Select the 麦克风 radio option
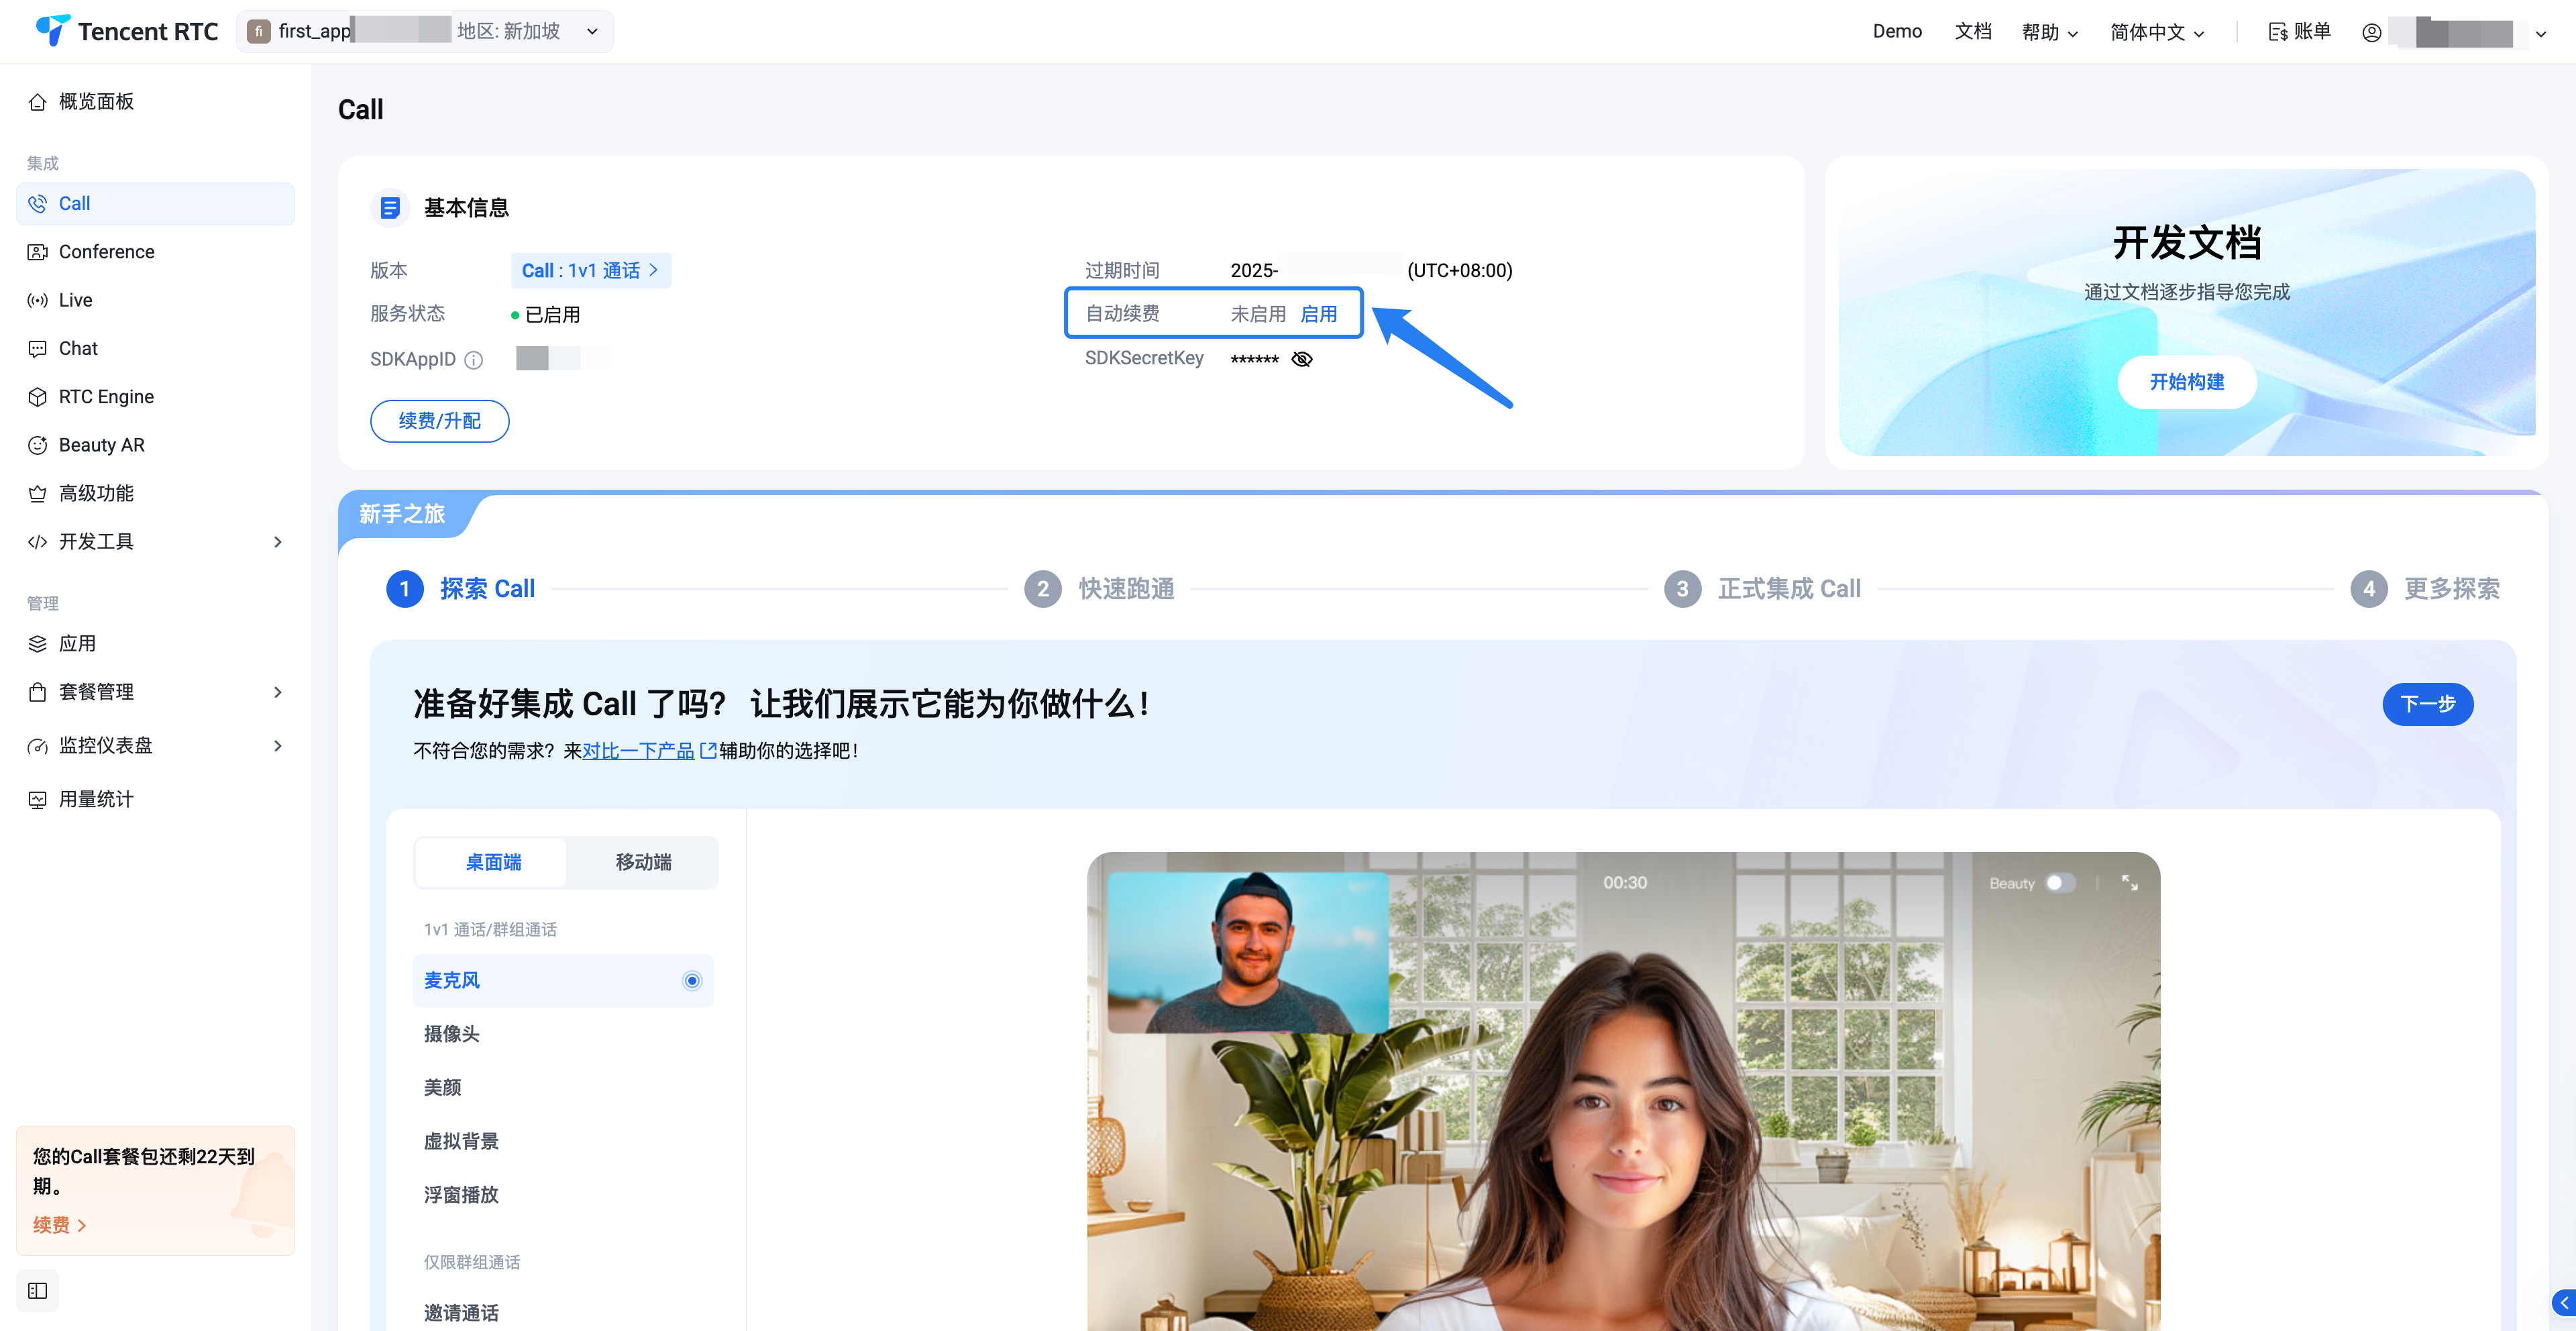The height and width of the screenshot is (1331, 2576). pyautogui.click(x=691, y=980)
